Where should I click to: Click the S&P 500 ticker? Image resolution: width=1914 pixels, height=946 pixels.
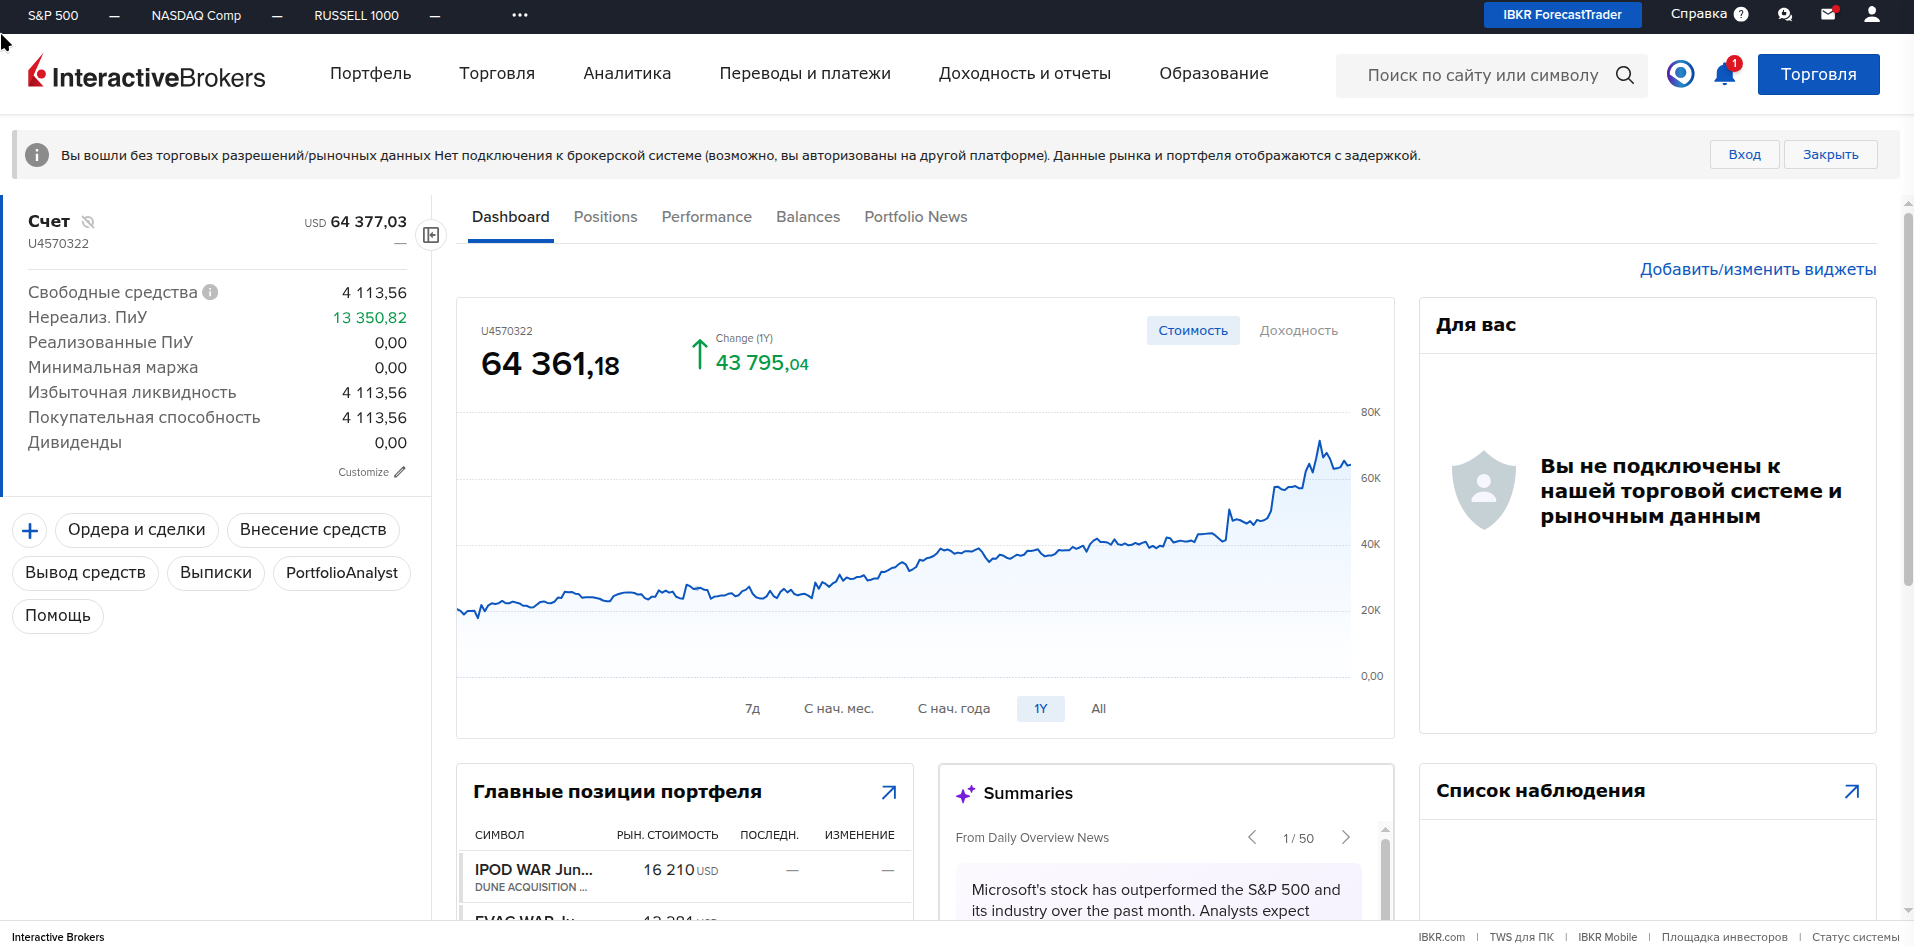53,15
